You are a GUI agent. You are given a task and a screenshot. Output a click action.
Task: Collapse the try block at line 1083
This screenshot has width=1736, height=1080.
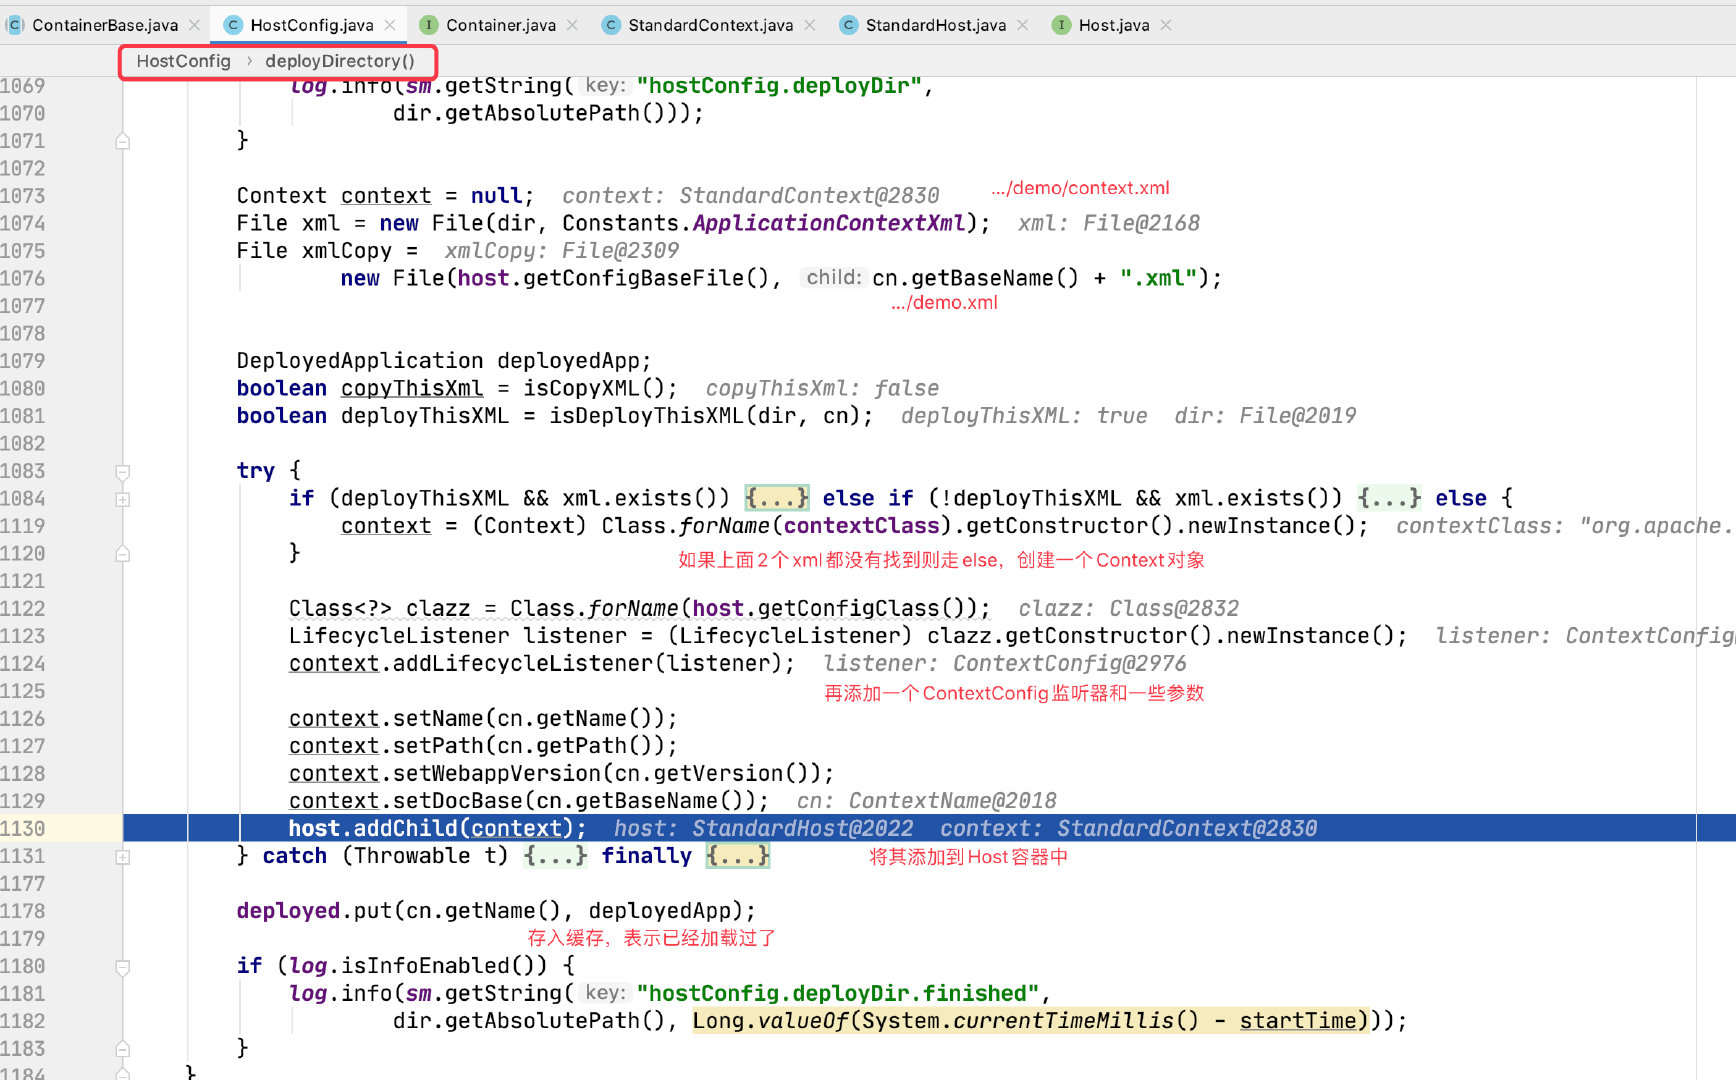click(x=123, y=471)
